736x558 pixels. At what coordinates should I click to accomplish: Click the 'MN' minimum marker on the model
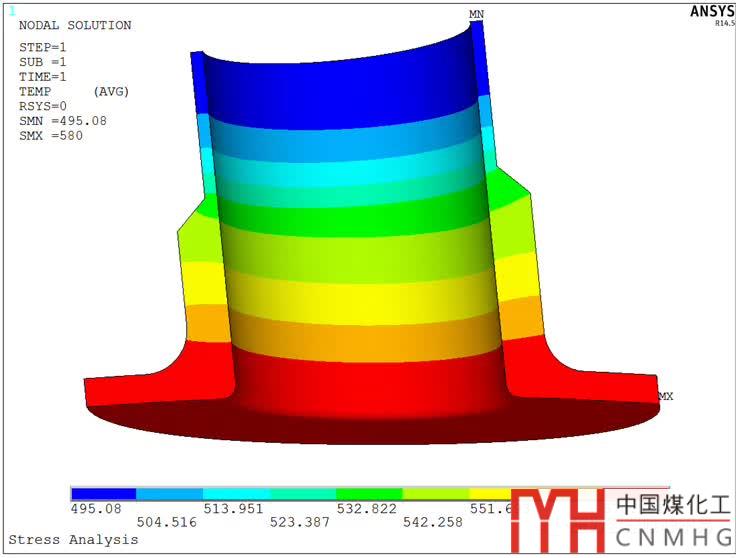(x=476, y=15)
